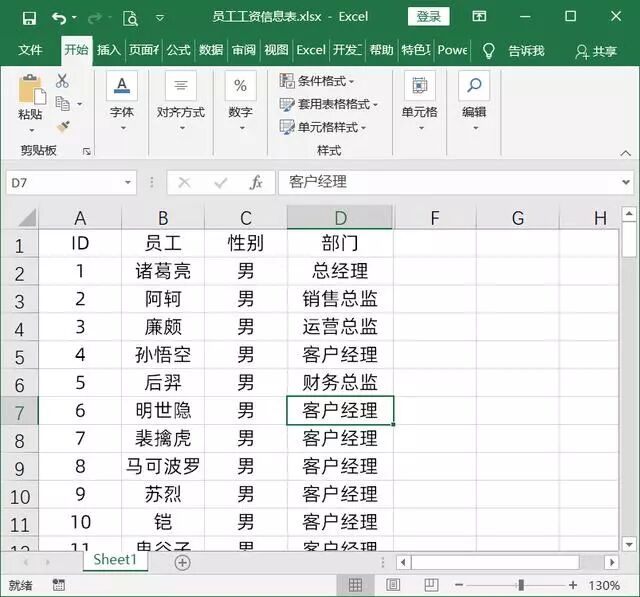Expand the formula bar
Image resolution: width=640 pixels, height=597 pixels.
click(x=626, y=182)
